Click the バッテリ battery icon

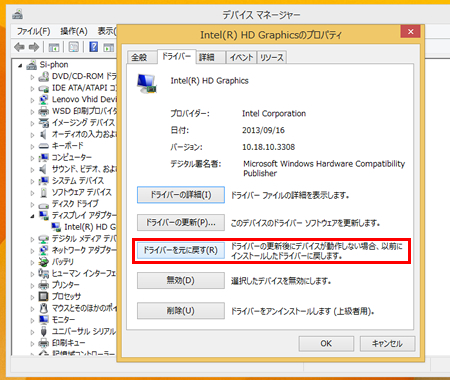(44, 262)
